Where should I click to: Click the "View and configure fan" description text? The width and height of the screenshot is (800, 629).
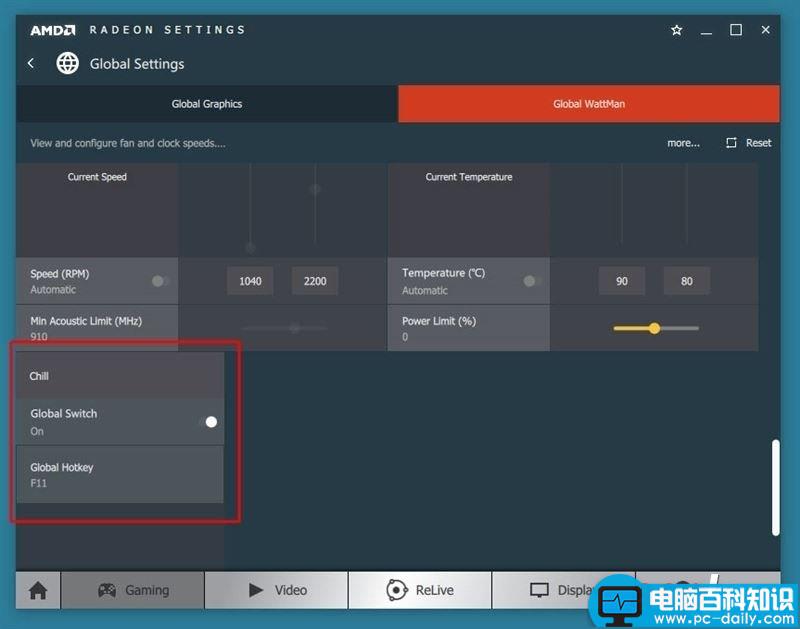click(x=128, y=143)
